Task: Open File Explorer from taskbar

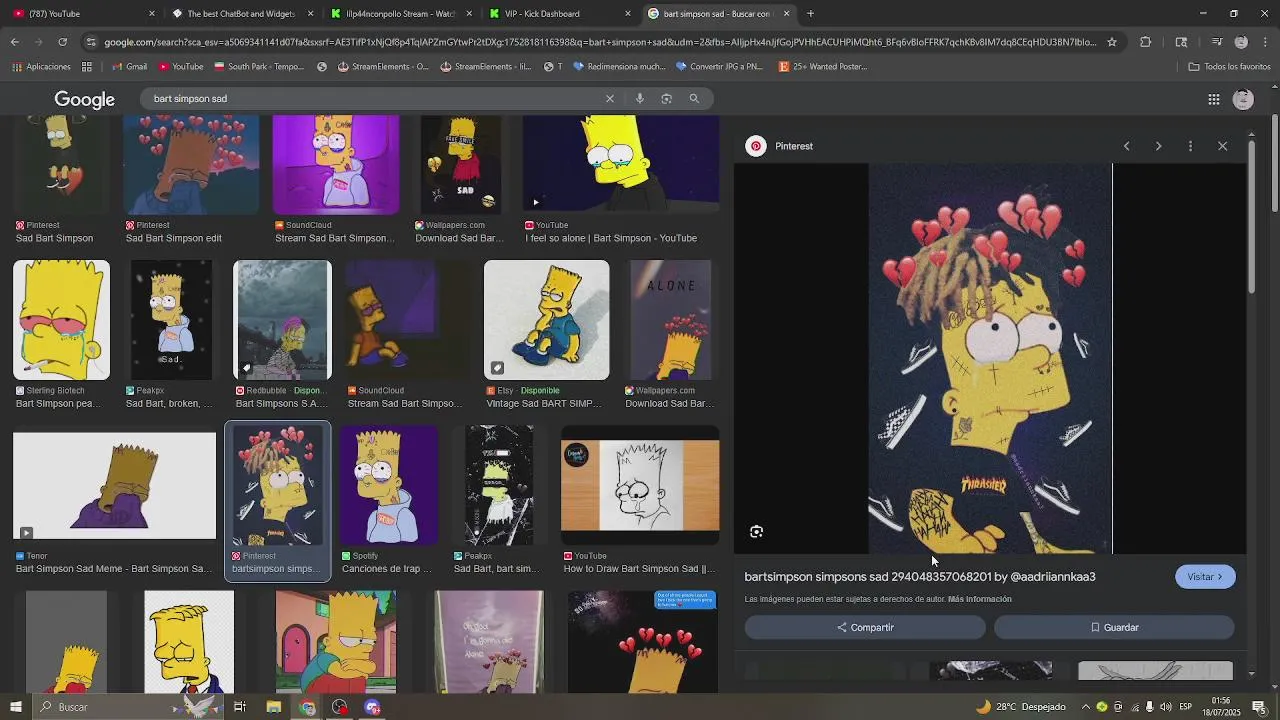Action: [274, 707]
